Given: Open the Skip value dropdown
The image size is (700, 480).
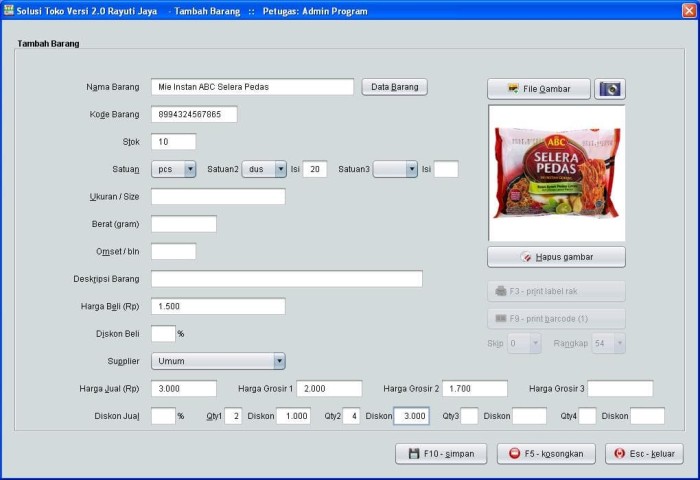Looking at the screenshot, I should click(535, 343).
